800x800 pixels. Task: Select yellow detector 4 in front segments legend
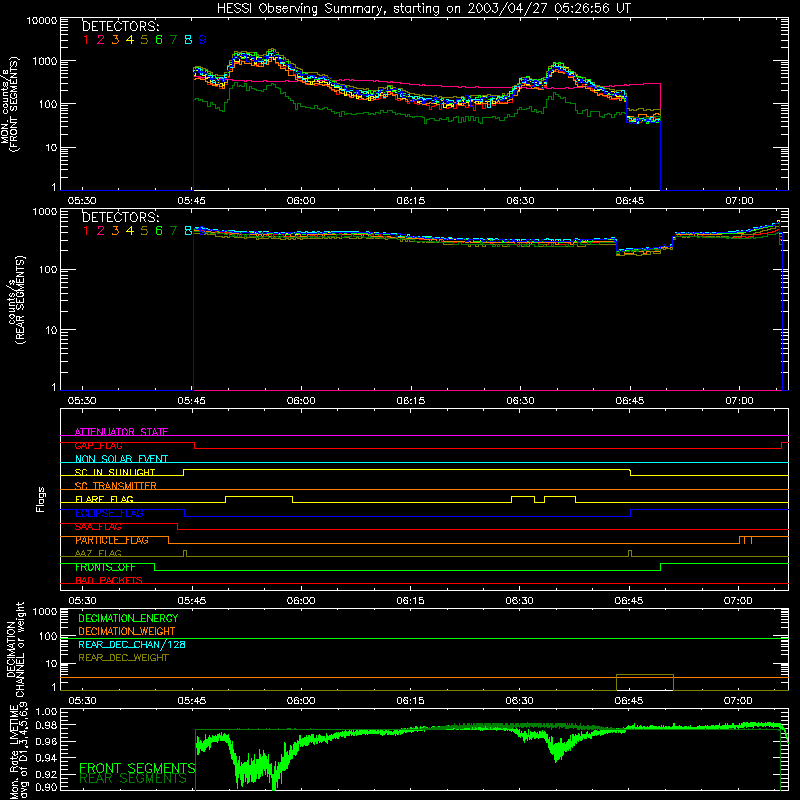click(130, 40)
